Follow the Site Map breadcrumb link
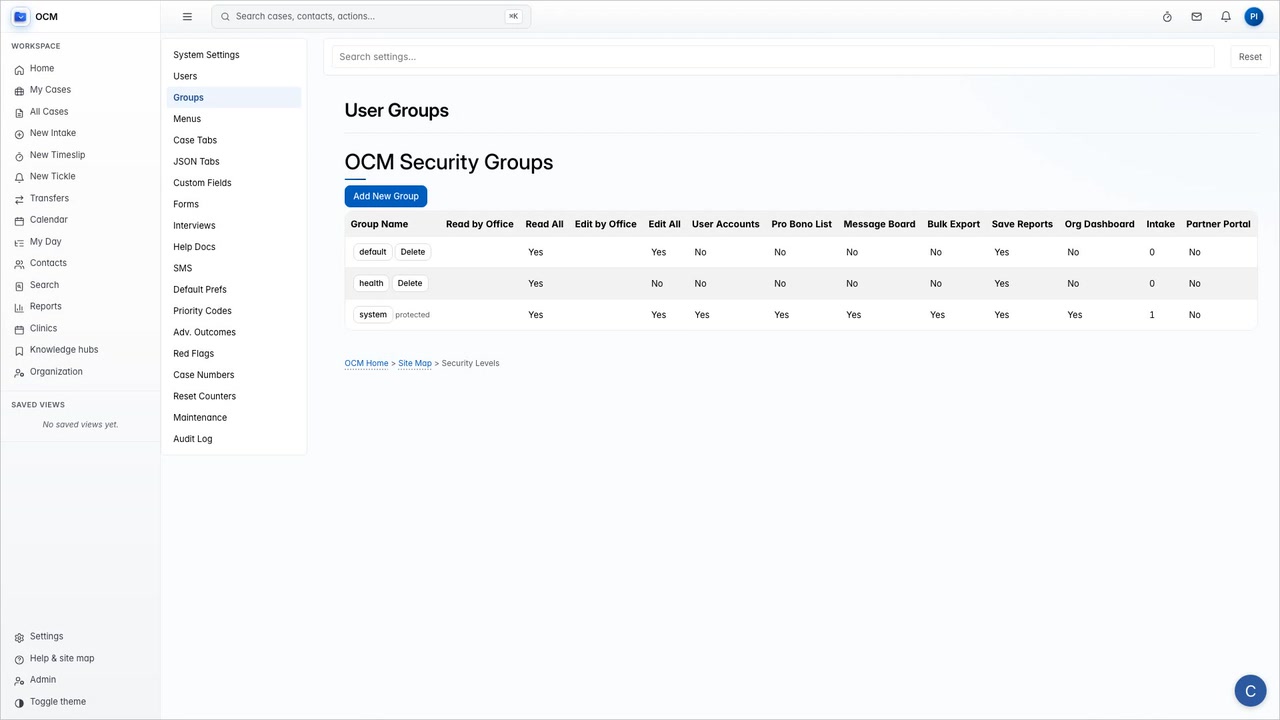 tap(415, 363)
